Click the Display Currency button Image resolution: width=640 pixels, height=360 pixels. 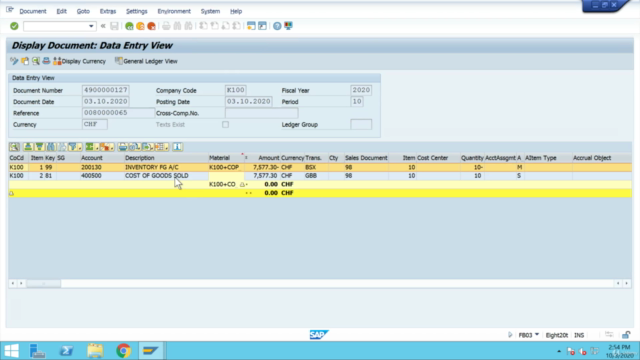point(80,61)
